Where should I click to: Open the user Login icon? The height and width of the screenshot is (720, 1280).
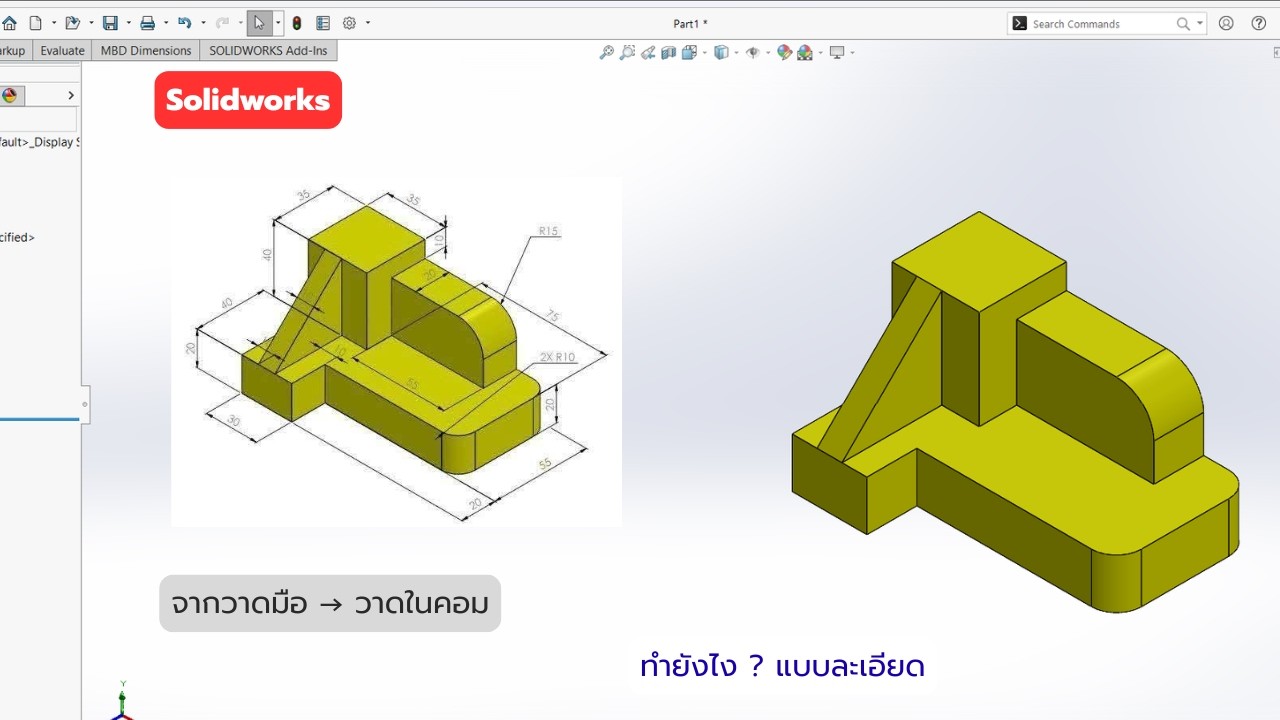(1226, 23)
